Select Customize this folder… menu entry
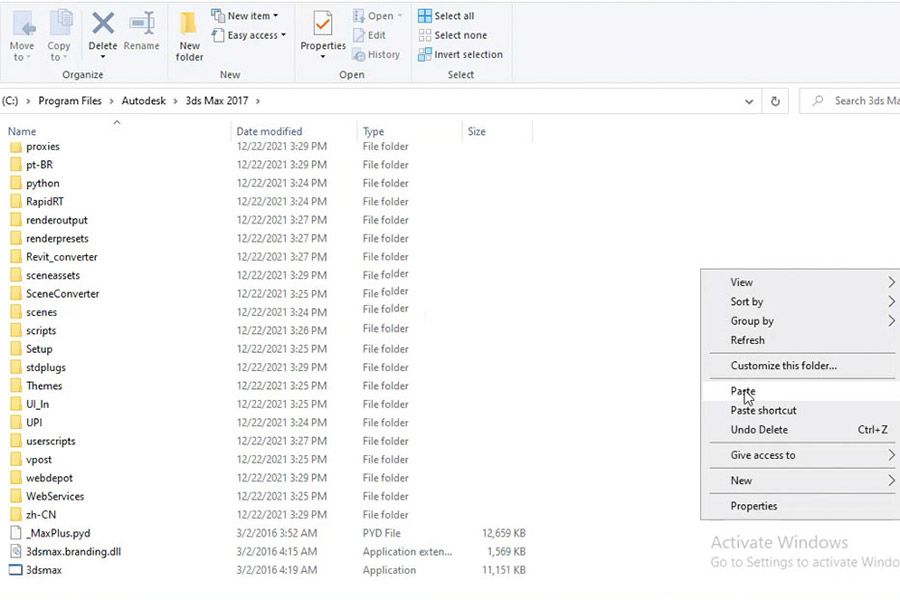The width and height of the screenshot is (900, 600). point(801,366)
